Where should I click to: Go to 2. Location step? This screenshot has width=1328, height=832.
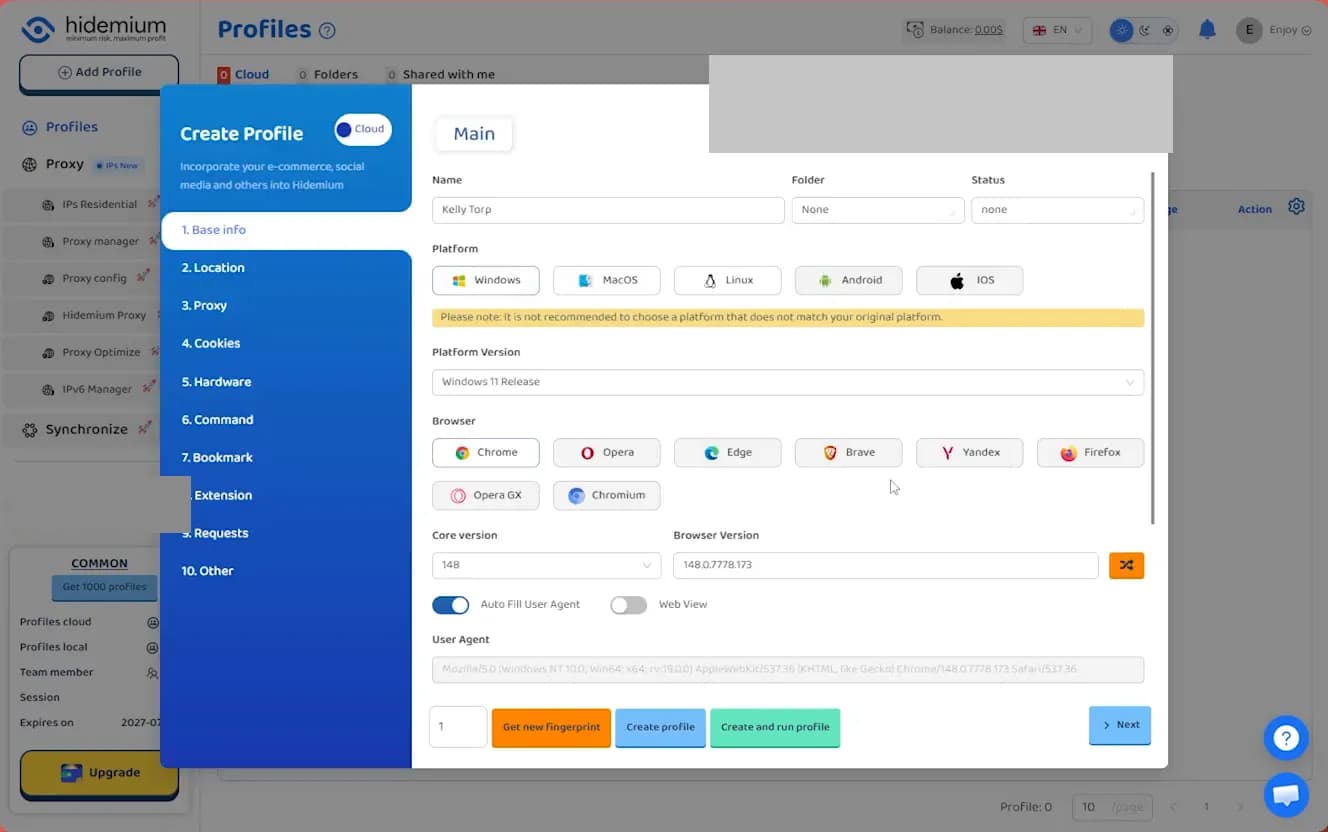(213, 268)
